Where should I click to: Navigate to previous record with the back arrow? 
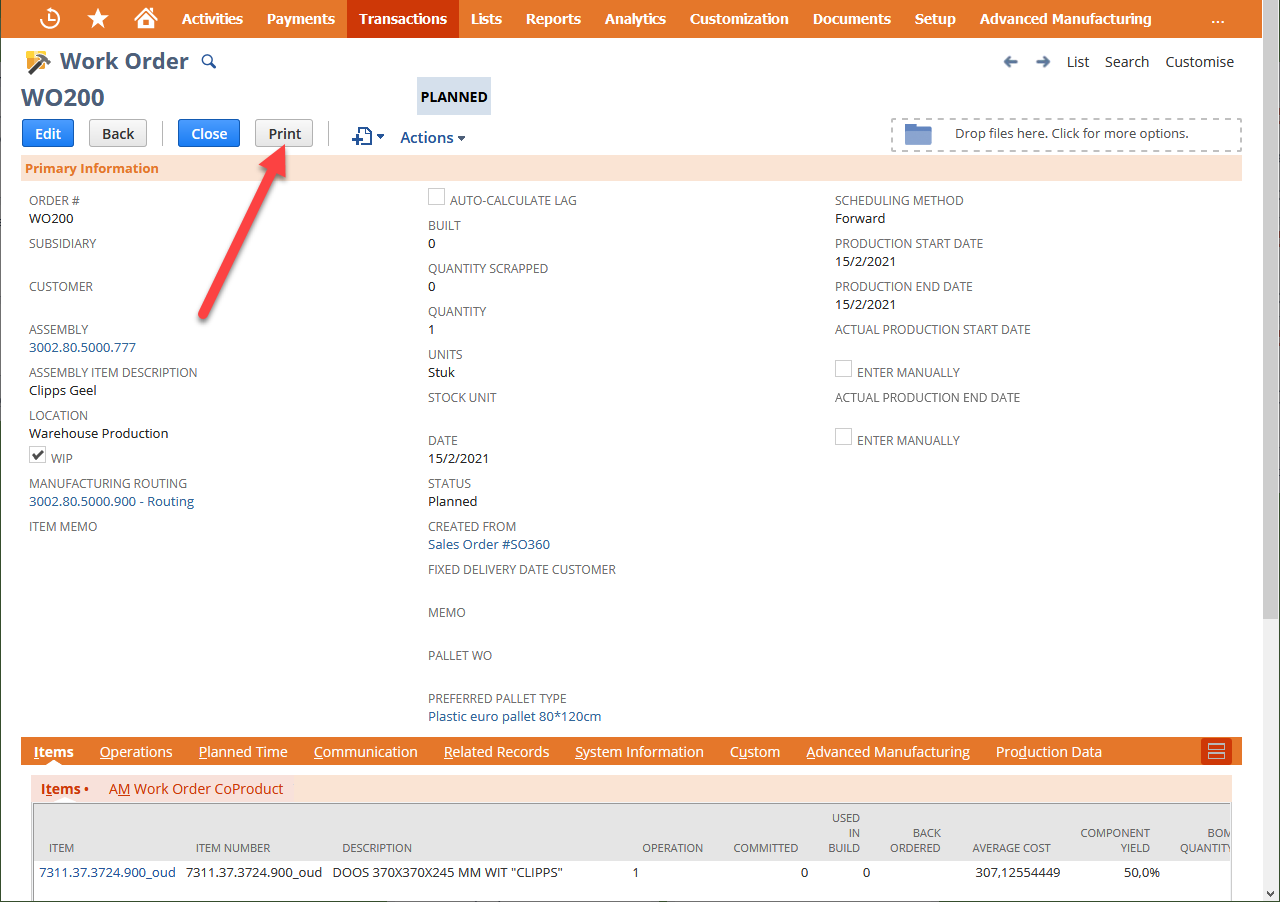click(1010, 61)
